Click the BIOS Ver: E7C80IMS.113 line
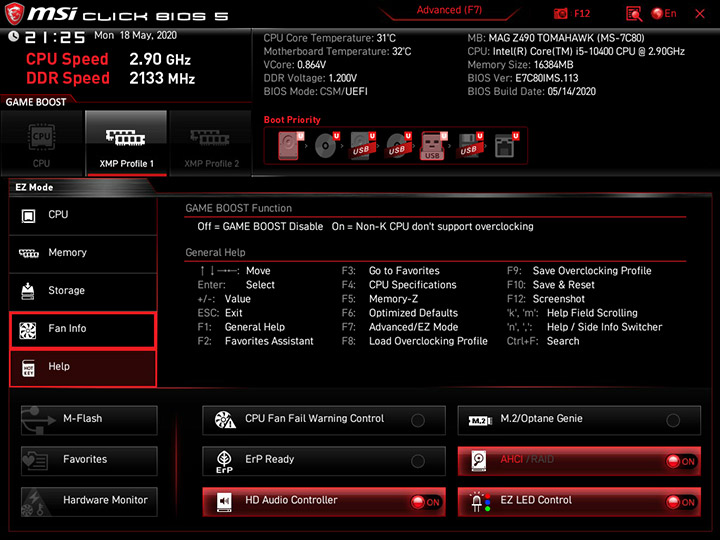Screen dimensions: 720x540 [x=523, y=78]
